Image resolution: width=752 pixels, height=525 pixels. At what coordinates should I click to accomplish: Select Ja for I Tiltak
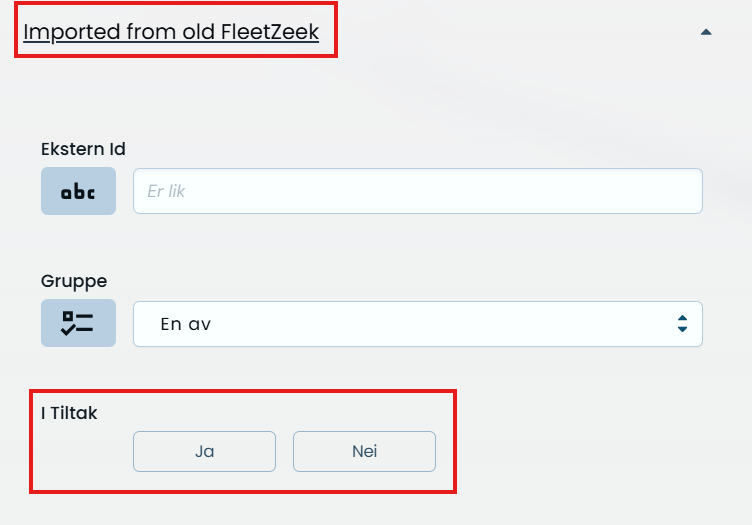point(204,451)
